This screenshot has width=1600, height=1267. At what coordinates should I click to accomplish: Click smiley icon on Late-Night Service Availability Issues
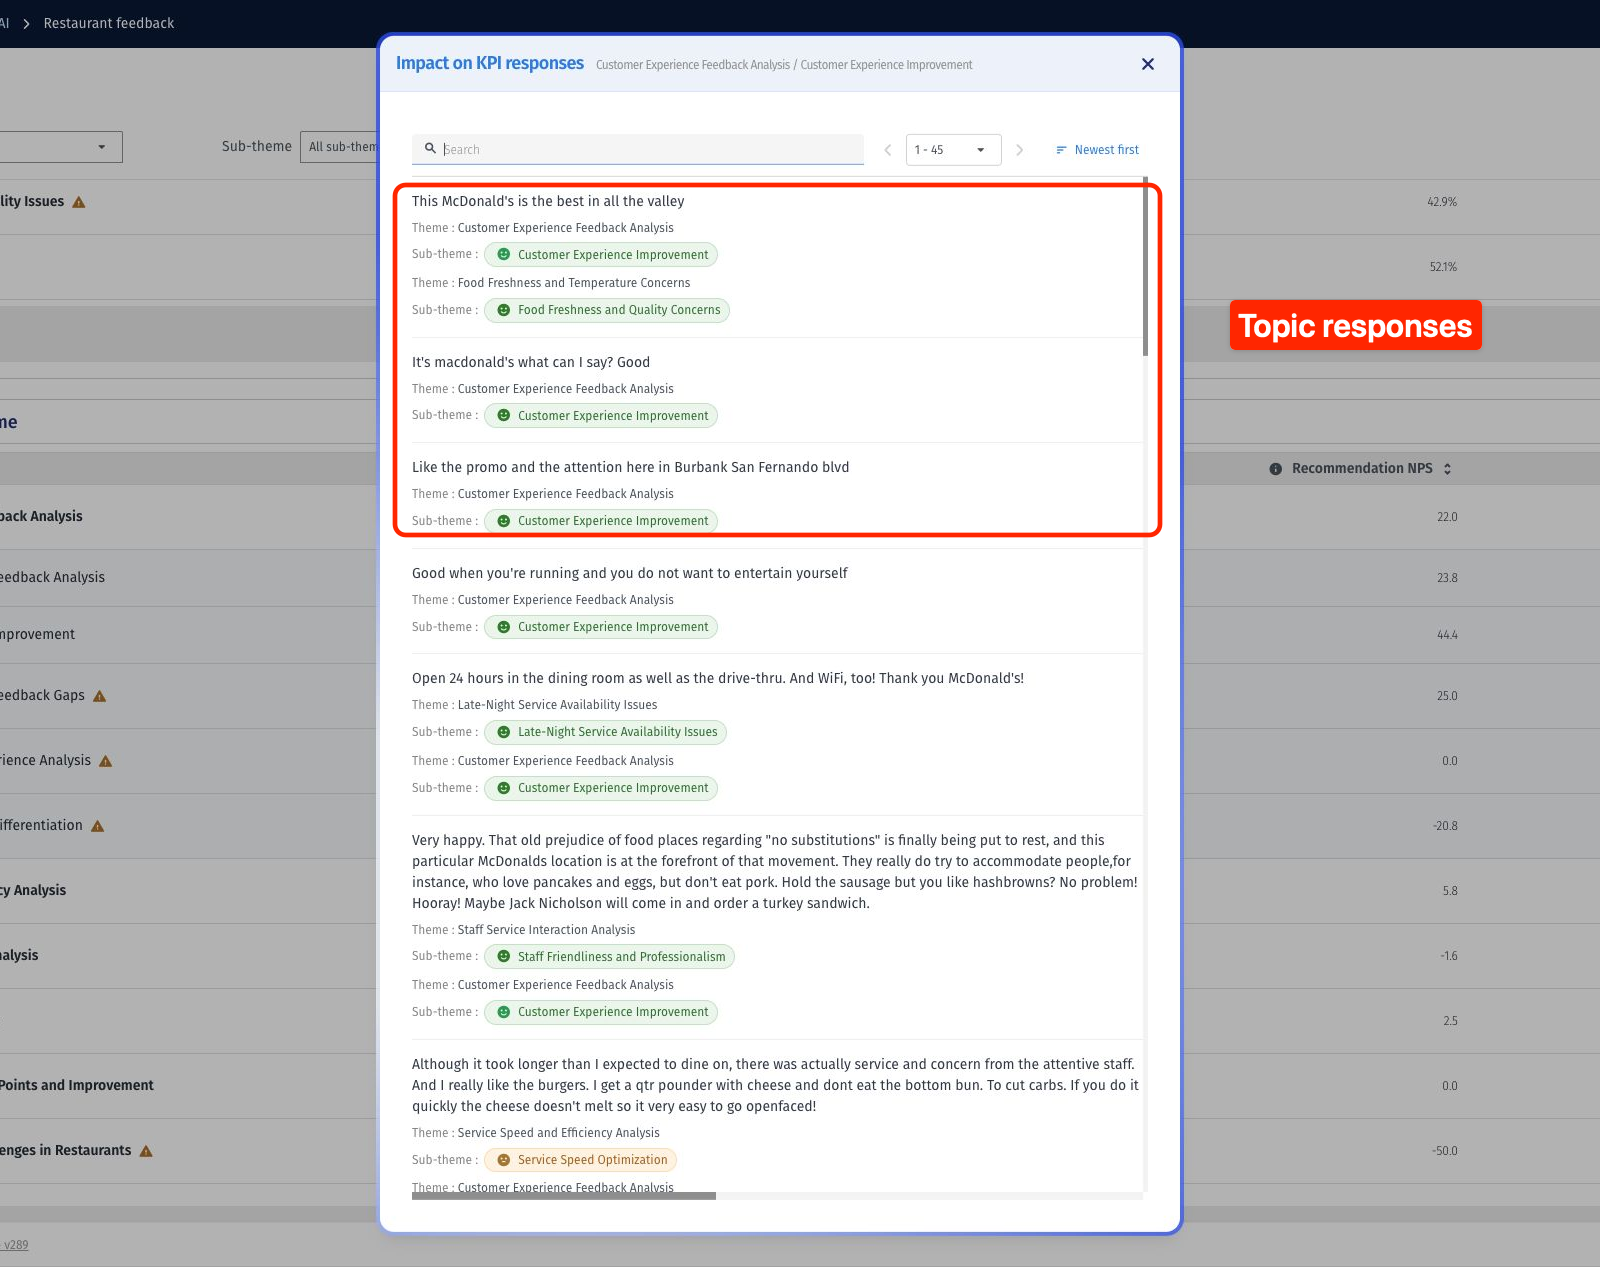[x=504, y=732]
